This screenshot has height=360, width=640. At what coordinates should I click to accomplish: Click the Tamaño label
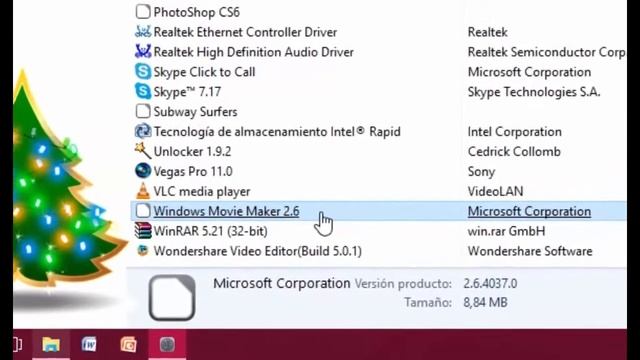[428, 302]
